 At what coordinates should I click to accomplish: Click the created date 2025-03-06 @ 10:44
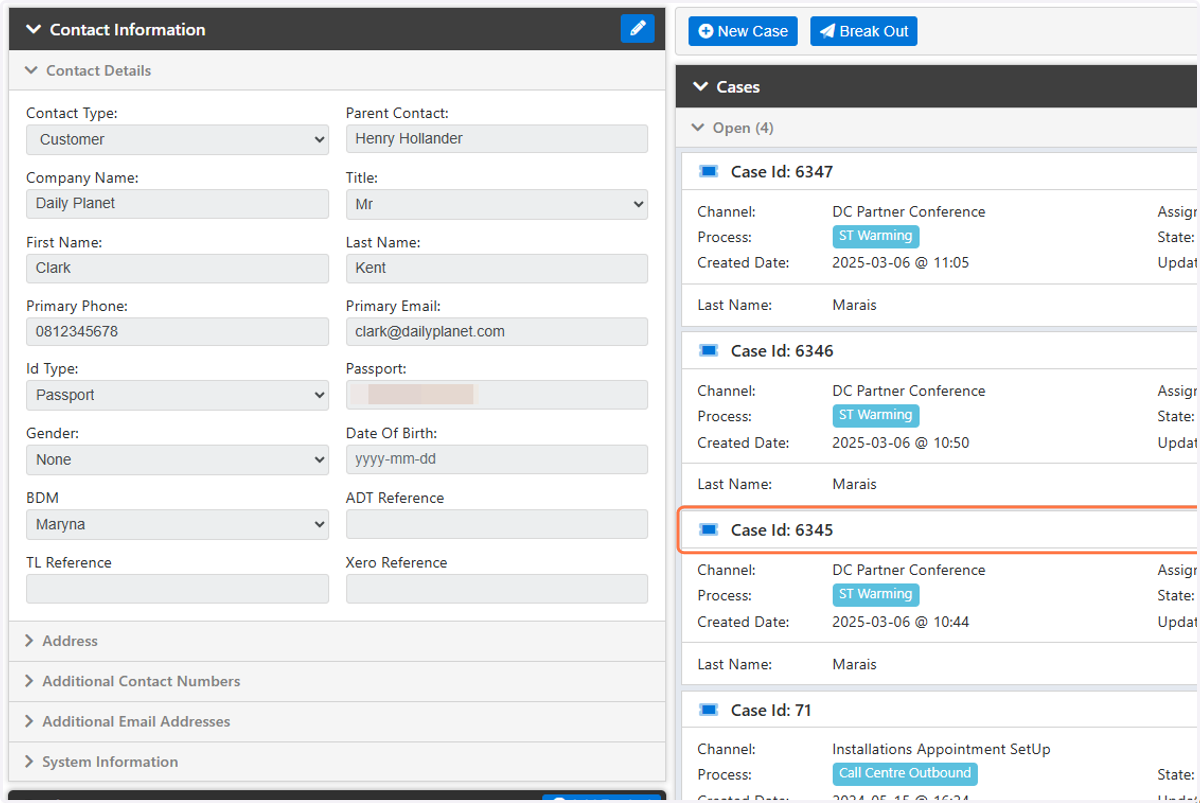[x=900, y=622]
